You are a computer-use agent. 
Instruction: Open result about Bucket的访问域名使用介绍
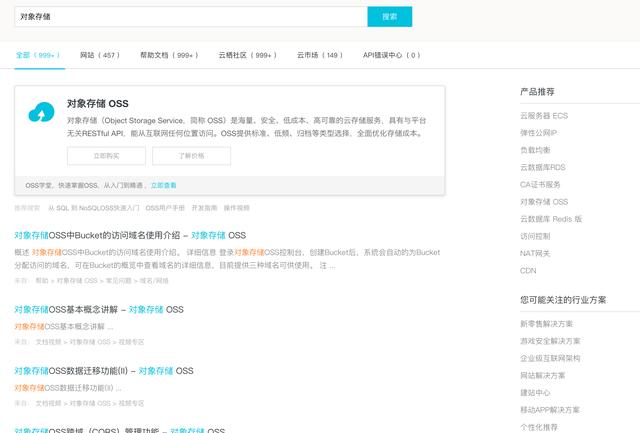point(130,235)
